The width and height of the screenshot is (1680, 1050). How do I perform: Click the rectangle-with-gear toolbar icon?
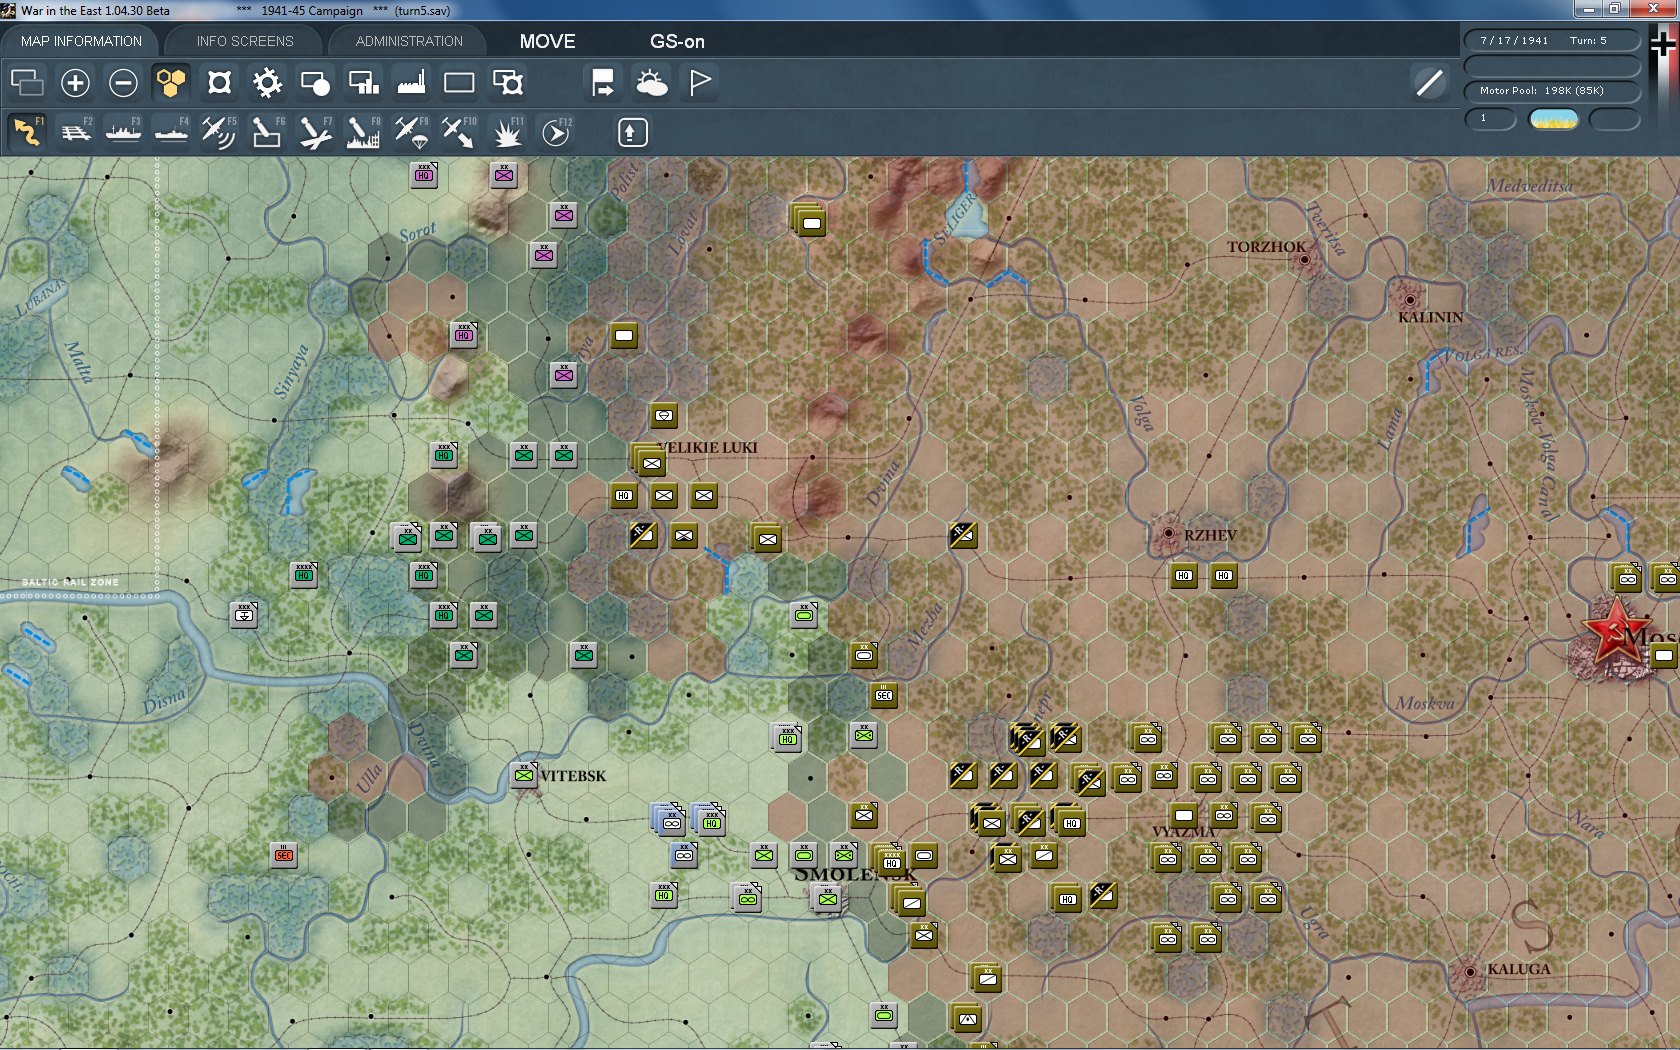tap(508, 82)
